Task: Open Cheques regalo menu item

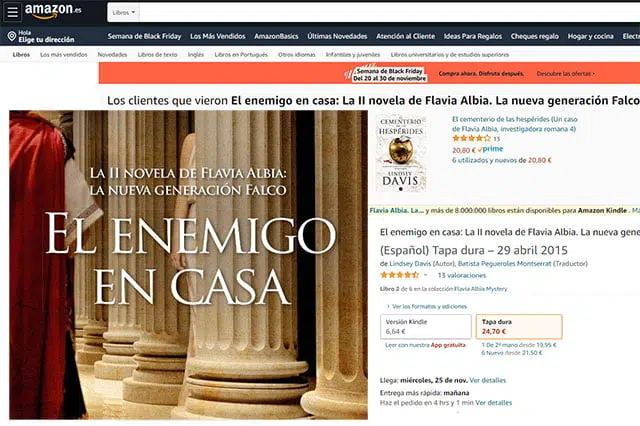Action: (x=534, y=36)
